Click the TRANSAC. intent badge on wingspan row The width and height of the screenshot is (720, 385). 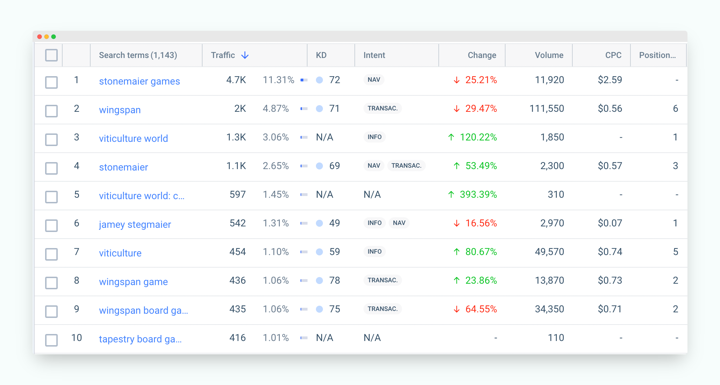tap(382, 108)
